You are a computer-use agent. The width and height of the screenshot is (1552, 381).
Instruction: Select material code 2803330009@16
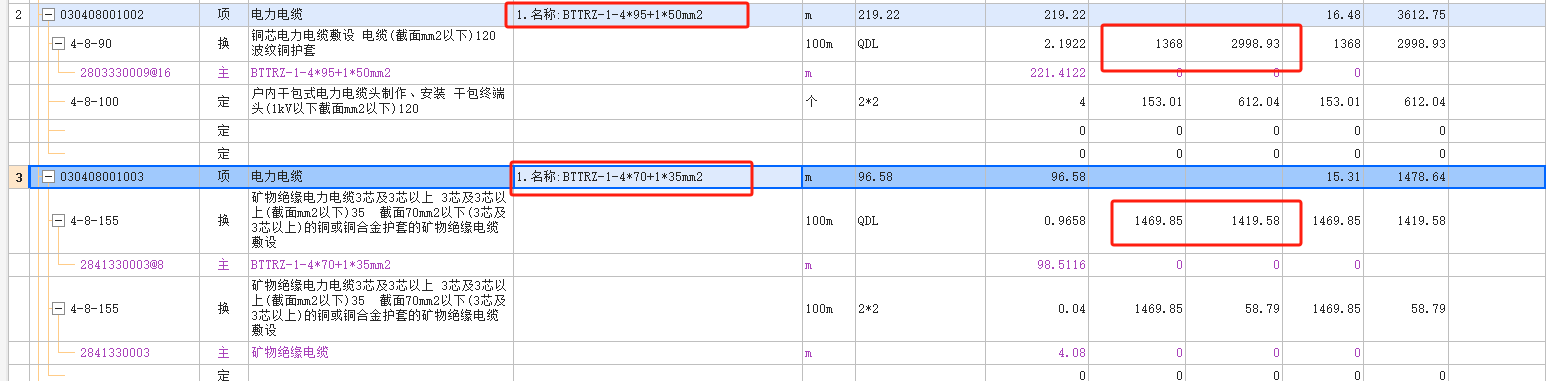pos(125,73)
